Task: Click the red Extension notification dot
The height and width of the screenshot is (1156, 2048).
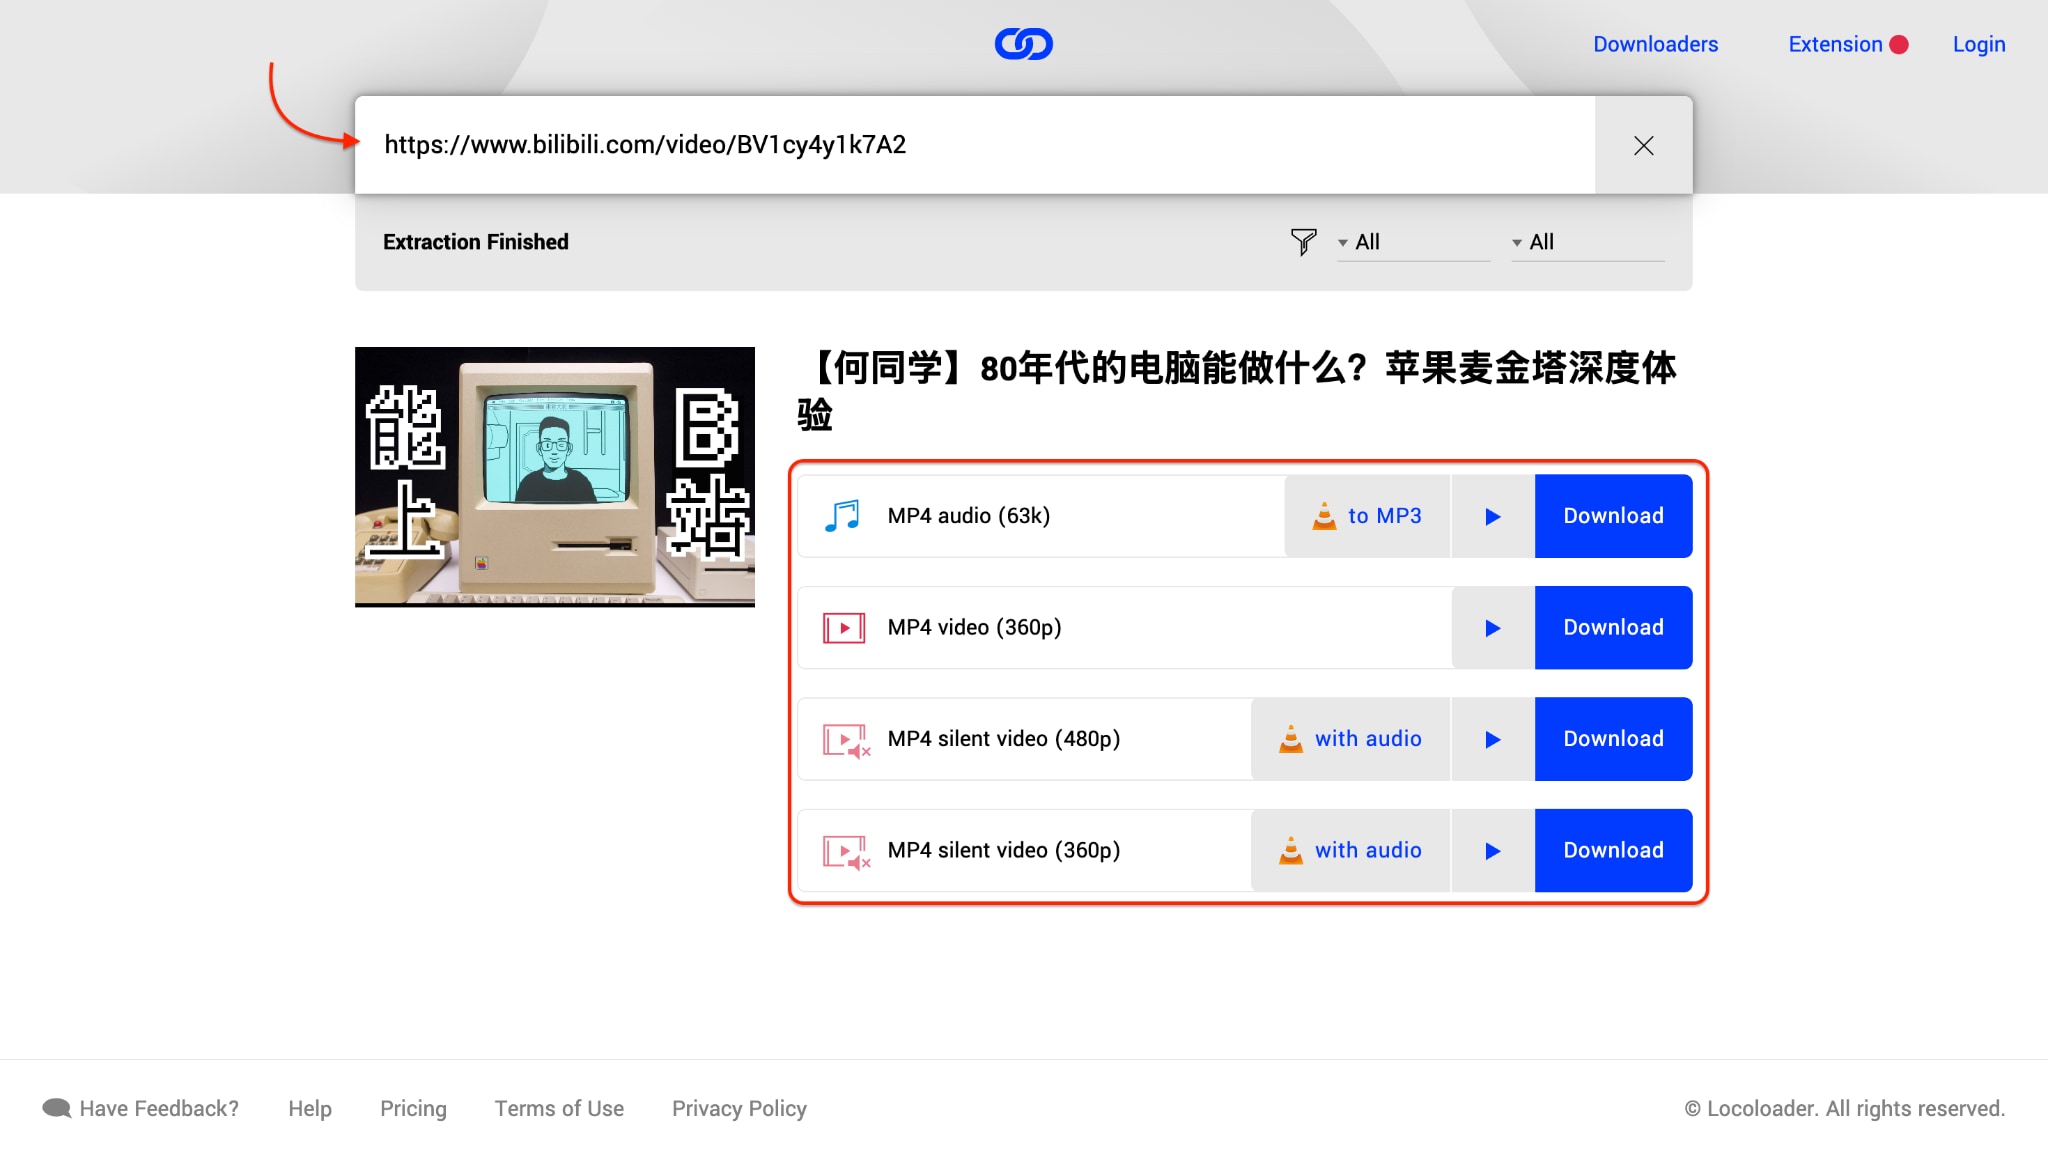Action: (1899, 45)
